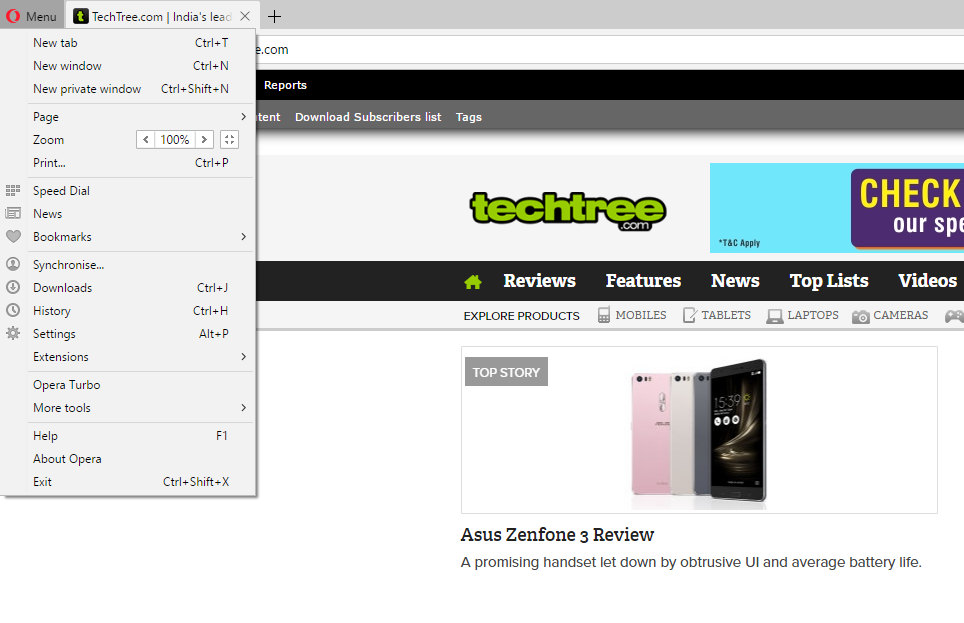Click the Opera Menu button

[x=32, y=16]
